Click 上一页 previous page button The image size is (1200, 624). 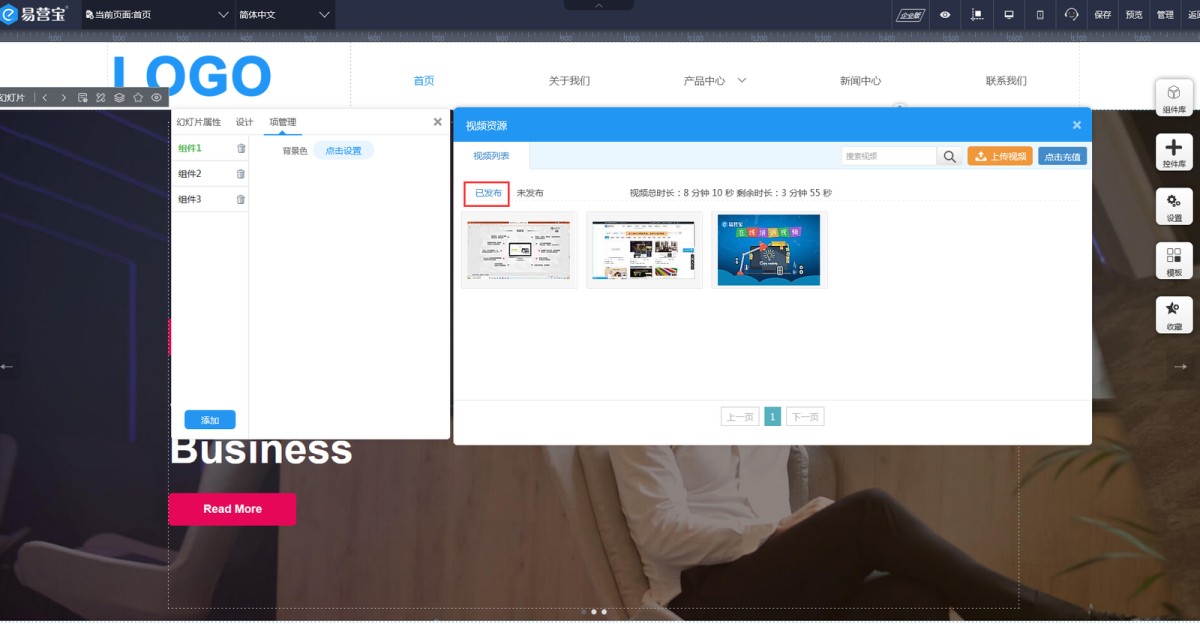coord(740,417)
